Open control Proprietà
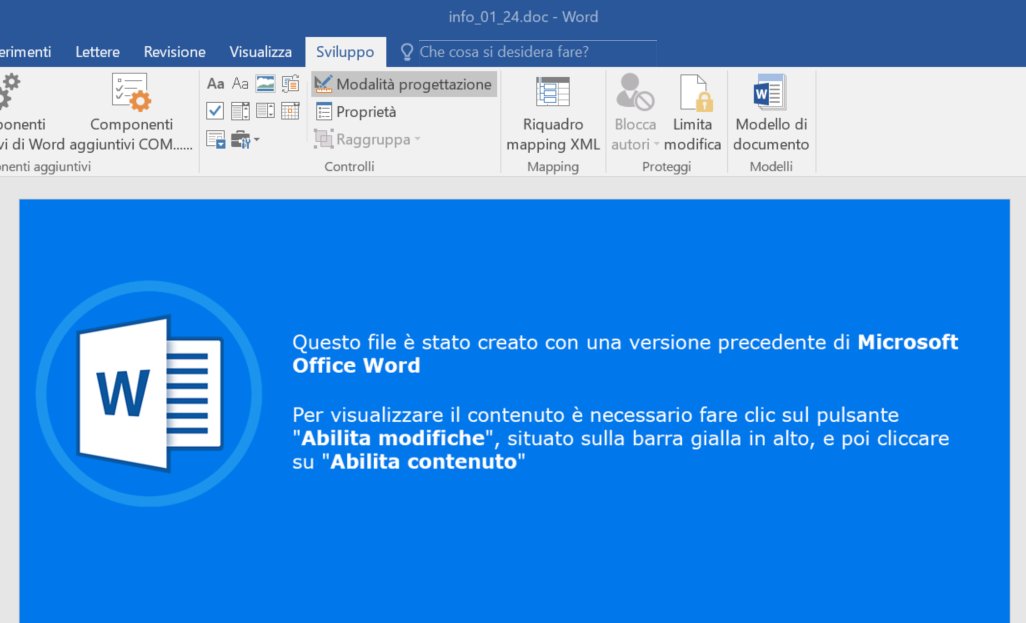The height and width of the screenshot is (623, 1026). tap(356, 112)
